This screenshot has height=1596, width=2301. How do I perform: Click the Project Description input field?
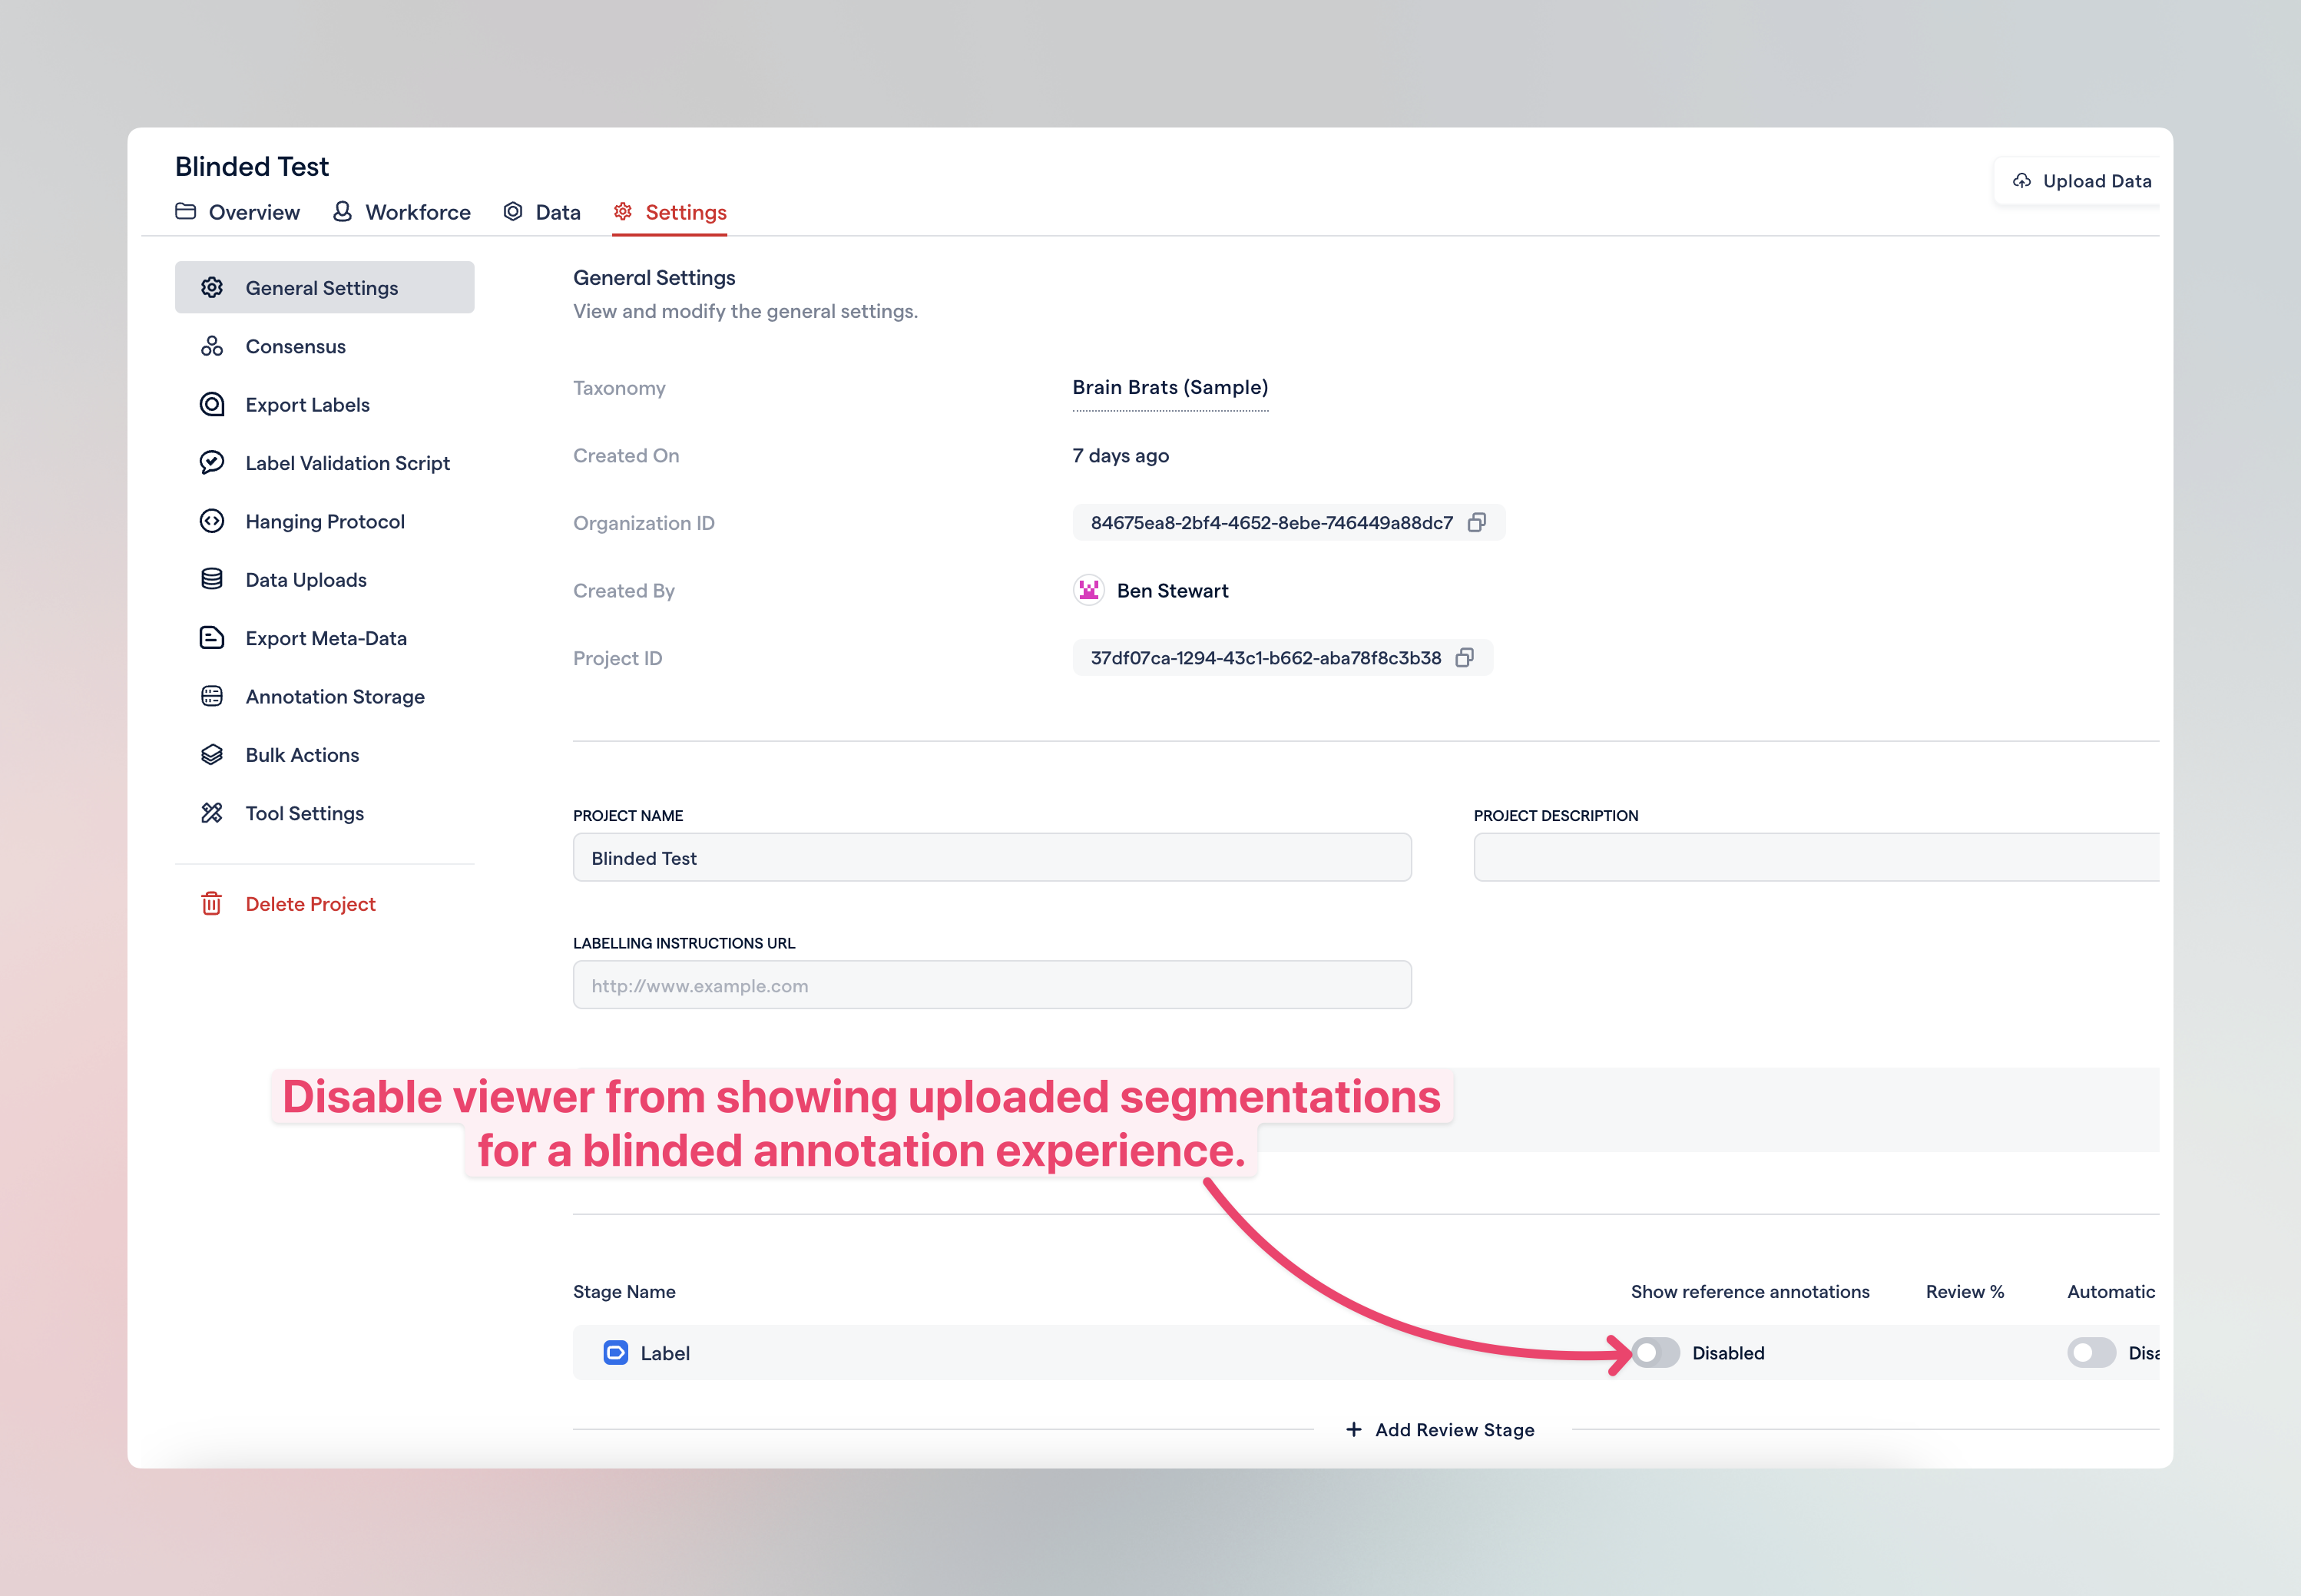coord(1817,858)
